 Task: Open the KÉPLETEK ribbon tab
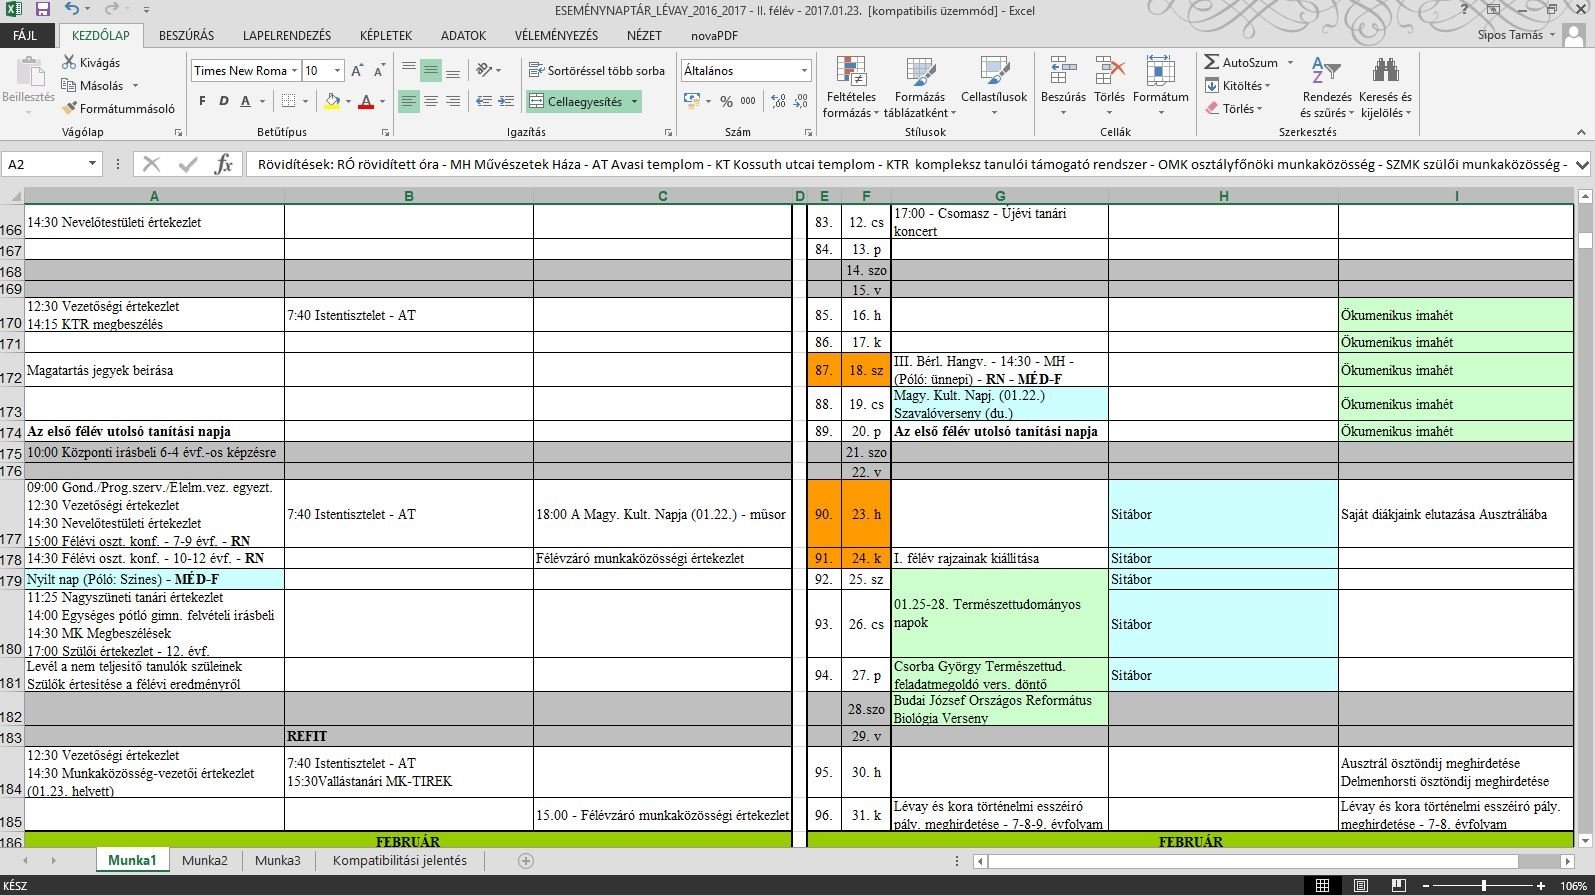click(385, 35)
